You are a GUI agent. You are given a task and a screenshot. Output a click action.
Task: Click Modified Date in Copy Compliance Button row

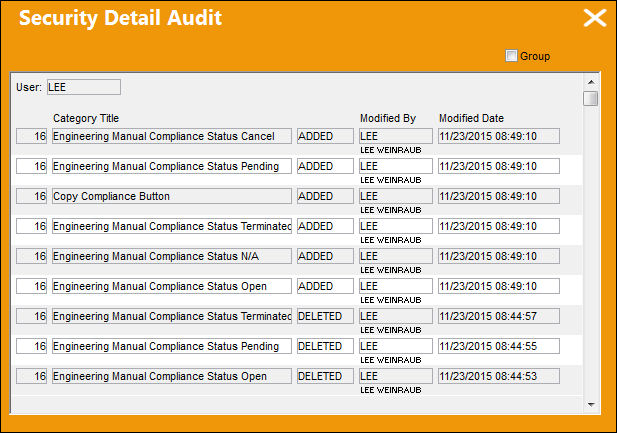pos(499,196)
